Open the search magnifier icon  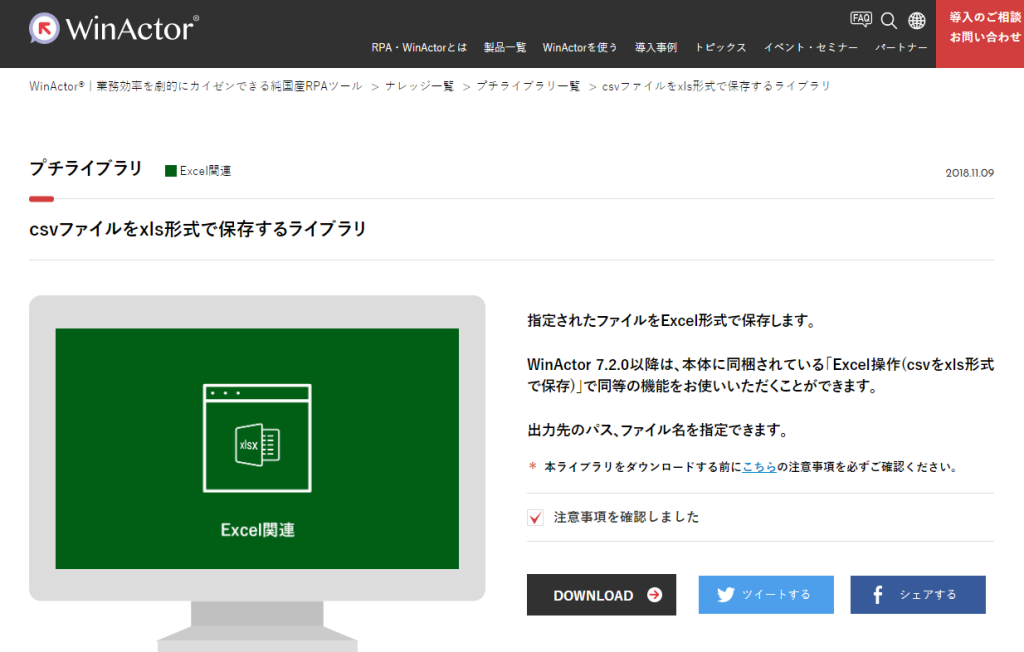[888, 21]
